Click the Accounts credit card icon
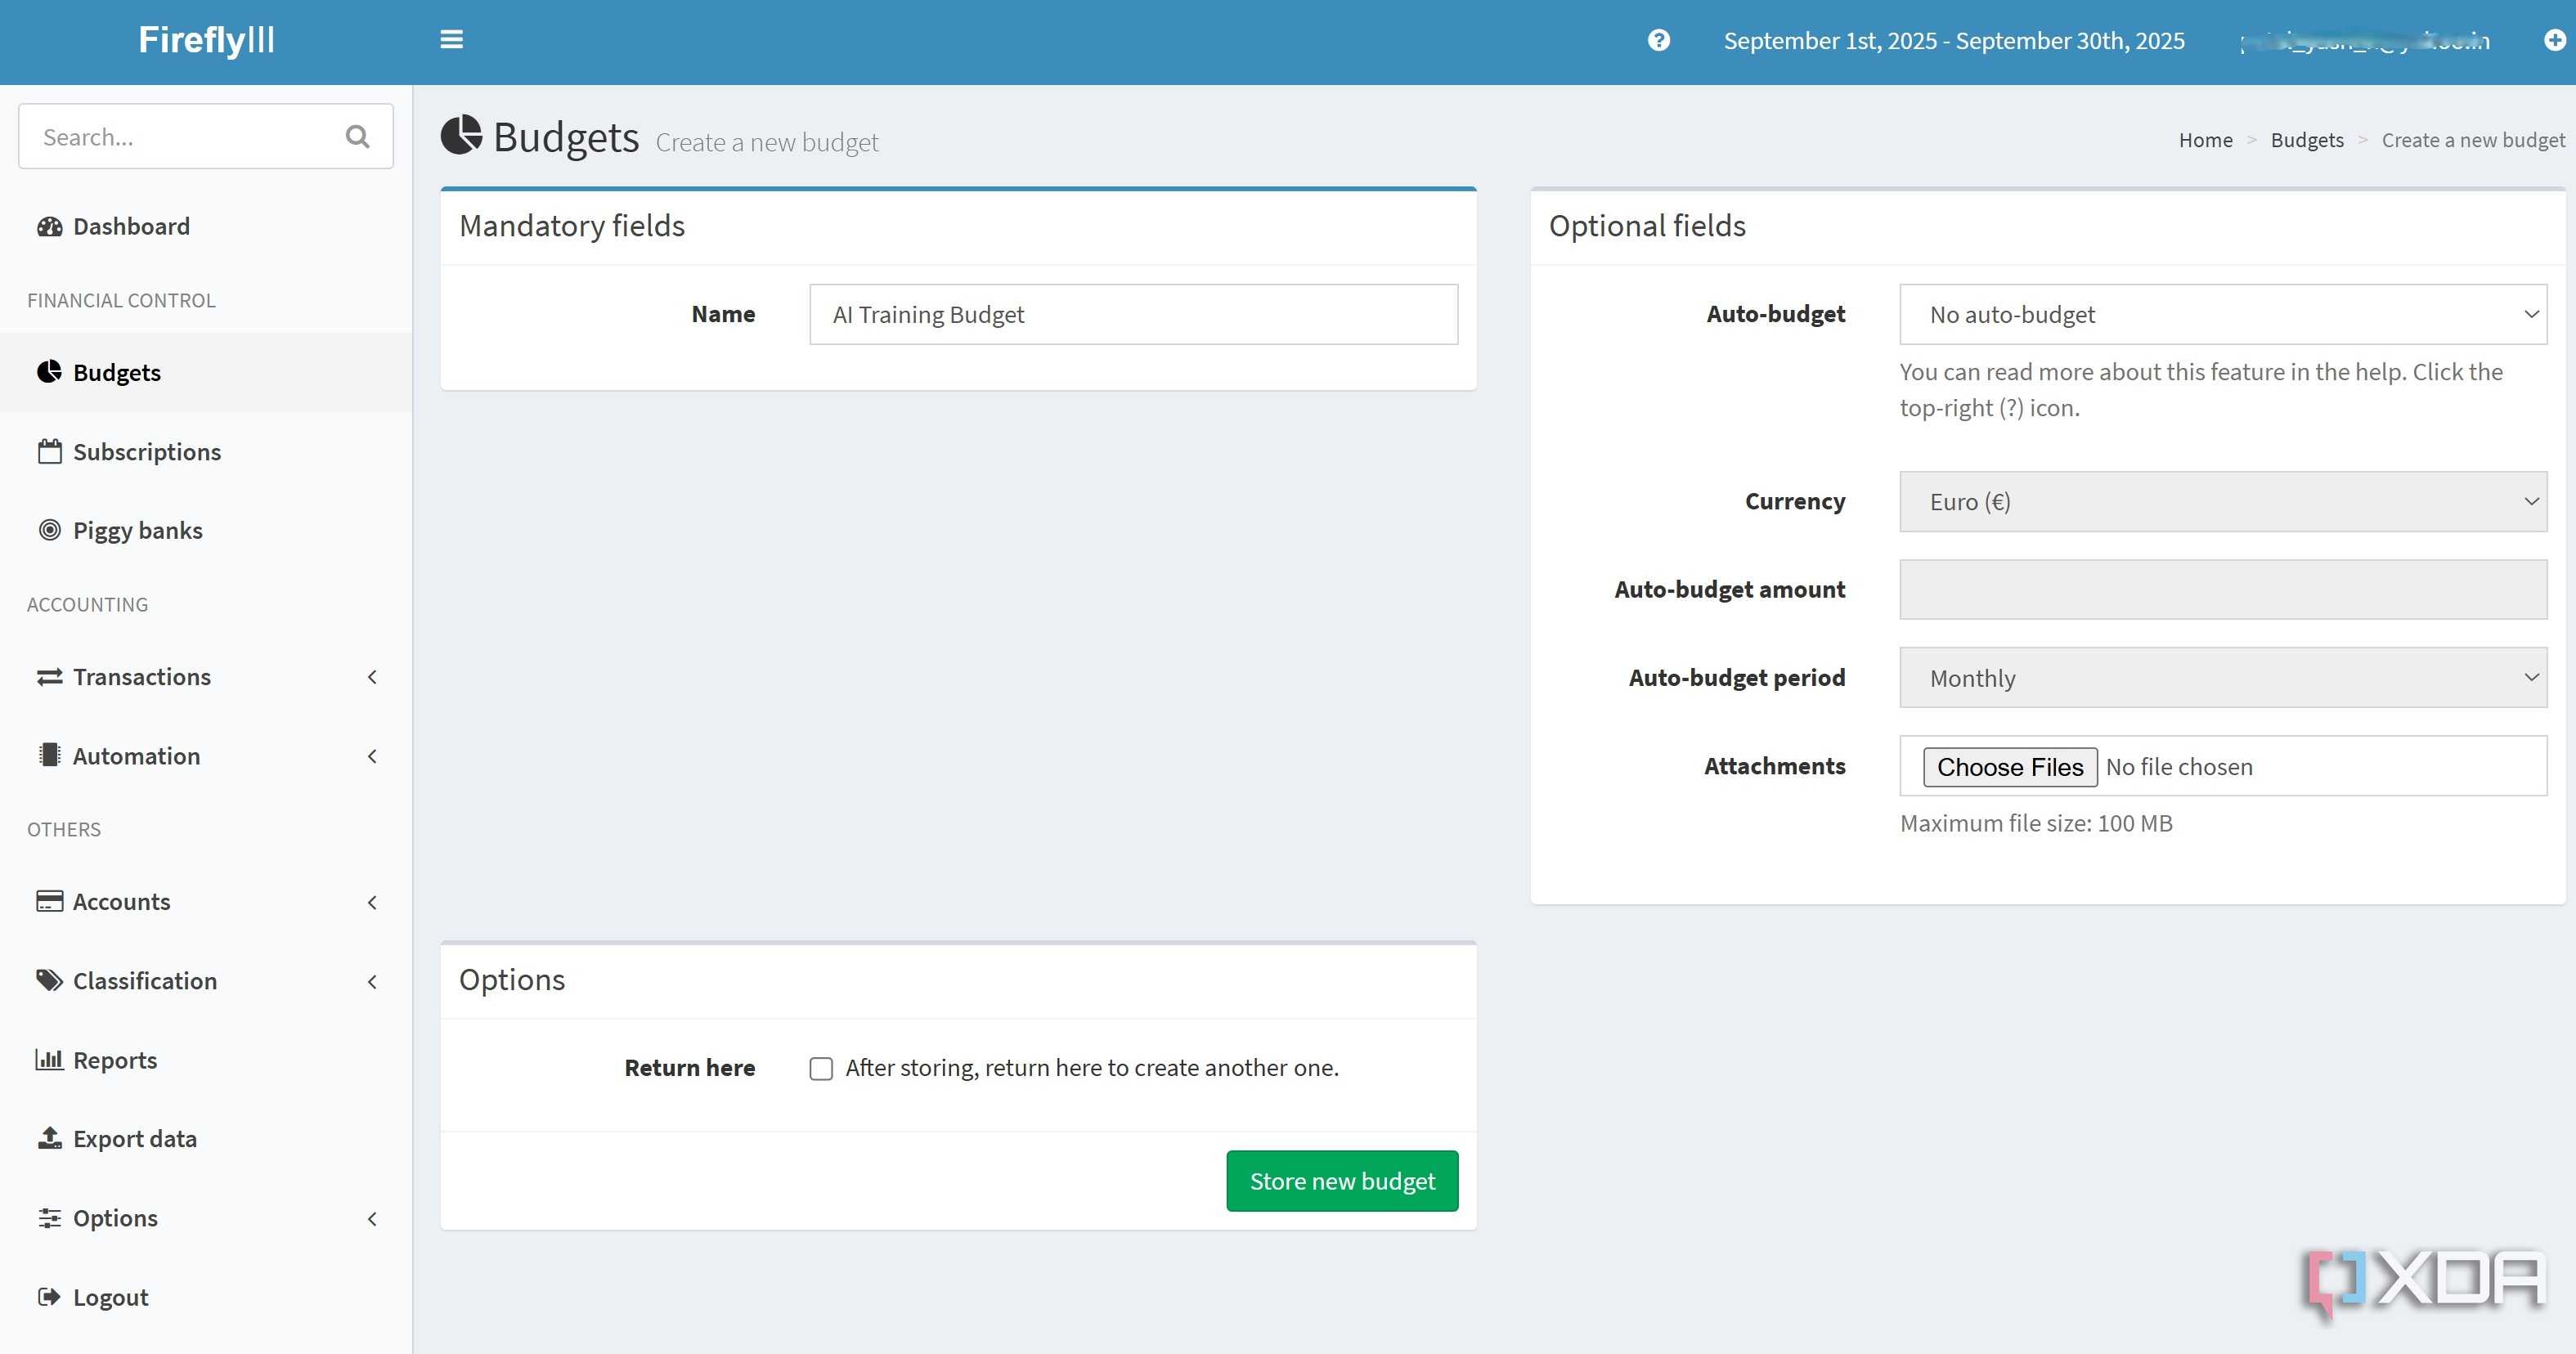This screenshot has height=1354, width=2576. [49, 901]
